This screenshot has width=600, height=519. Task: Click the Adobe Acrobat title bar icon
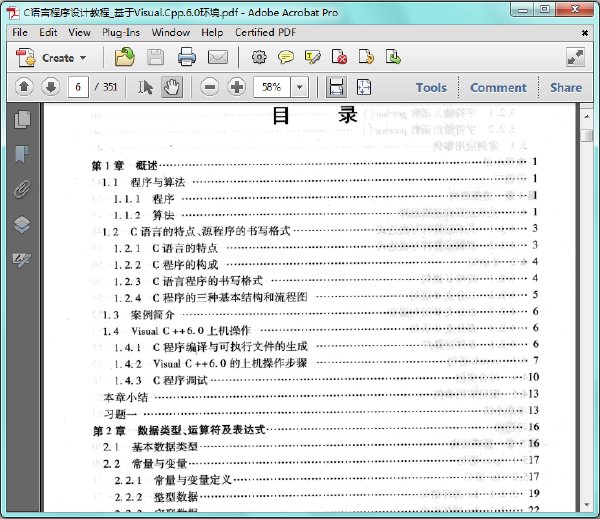click(x=13, y=13)
